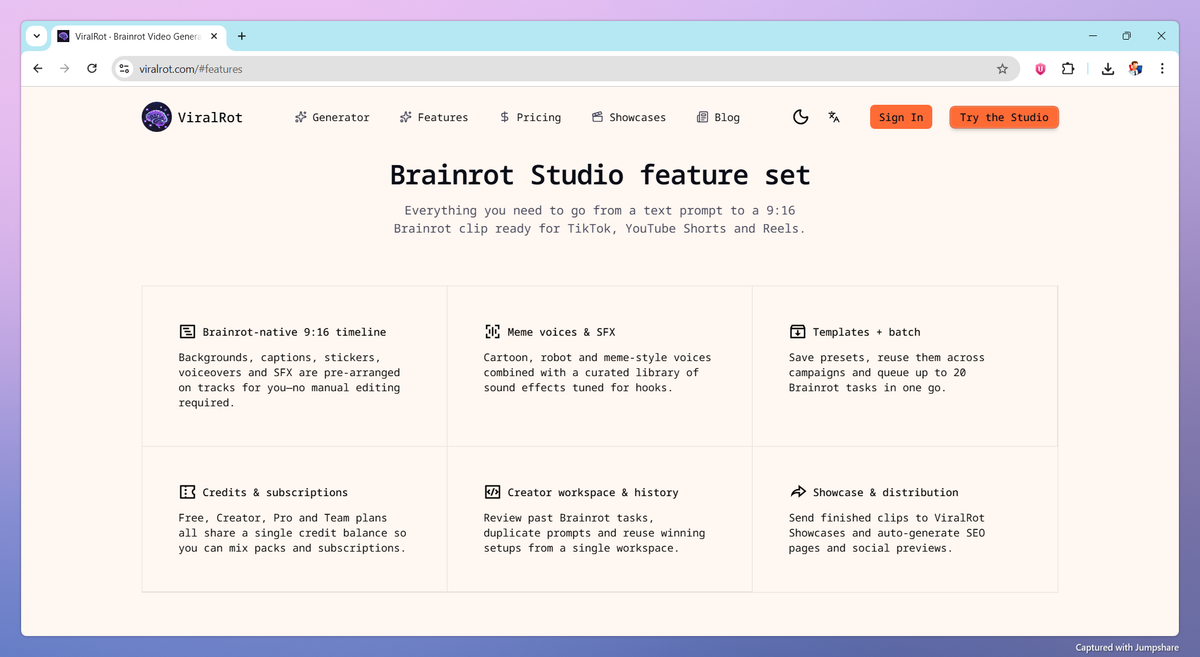Open the Features menu item

coord(434,117)
